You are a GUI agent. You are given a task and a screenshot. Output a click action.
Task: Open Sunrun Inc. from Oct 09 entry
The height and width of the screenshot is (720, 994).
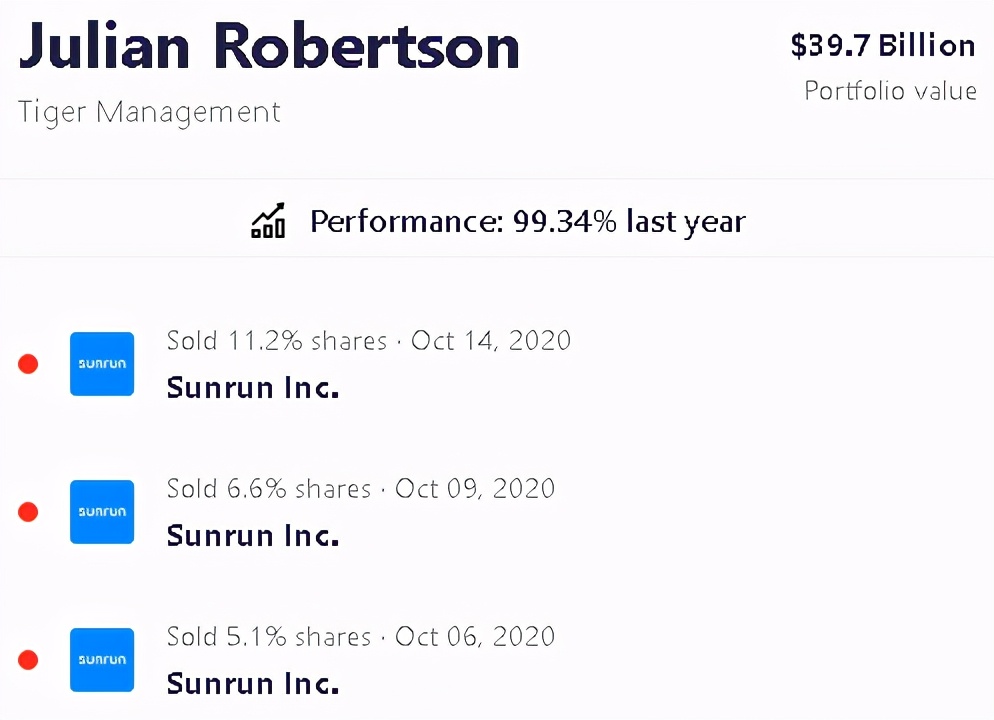(253, 536)
